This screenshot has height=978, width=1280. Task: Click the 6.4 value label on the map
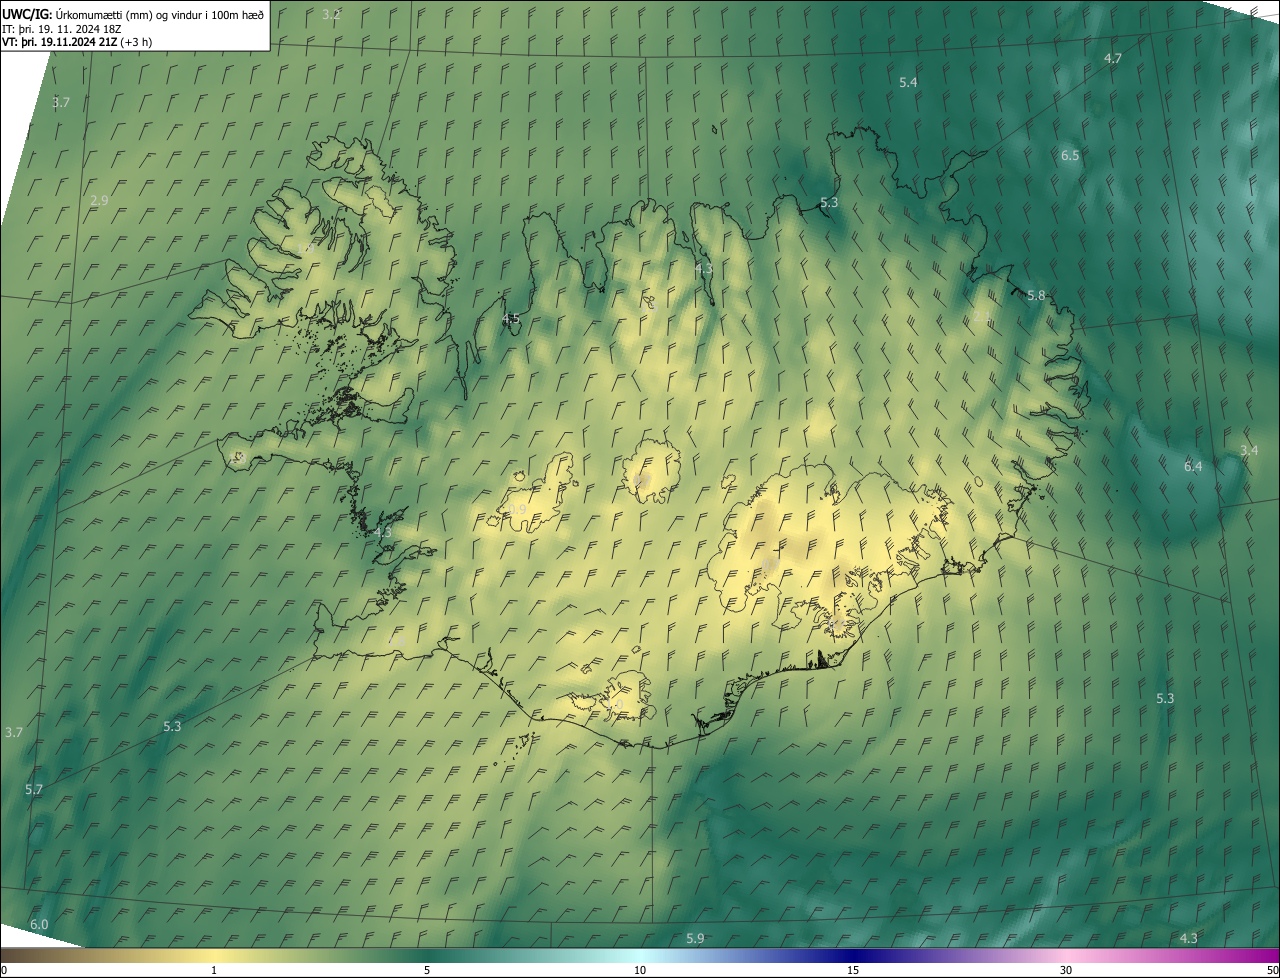coord(1193,467)
